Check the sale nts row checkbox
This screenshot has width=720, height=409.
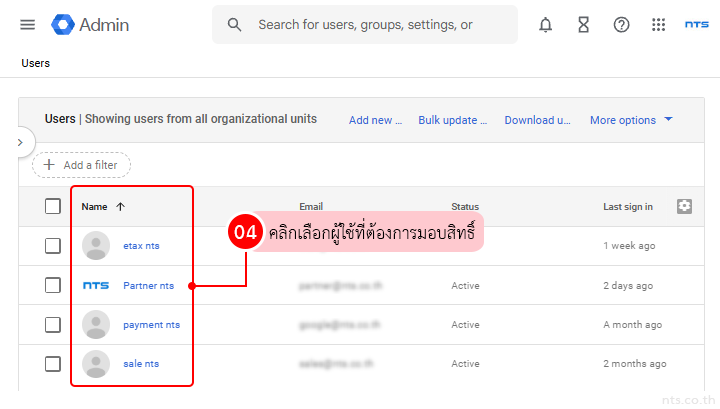point(53,364)
